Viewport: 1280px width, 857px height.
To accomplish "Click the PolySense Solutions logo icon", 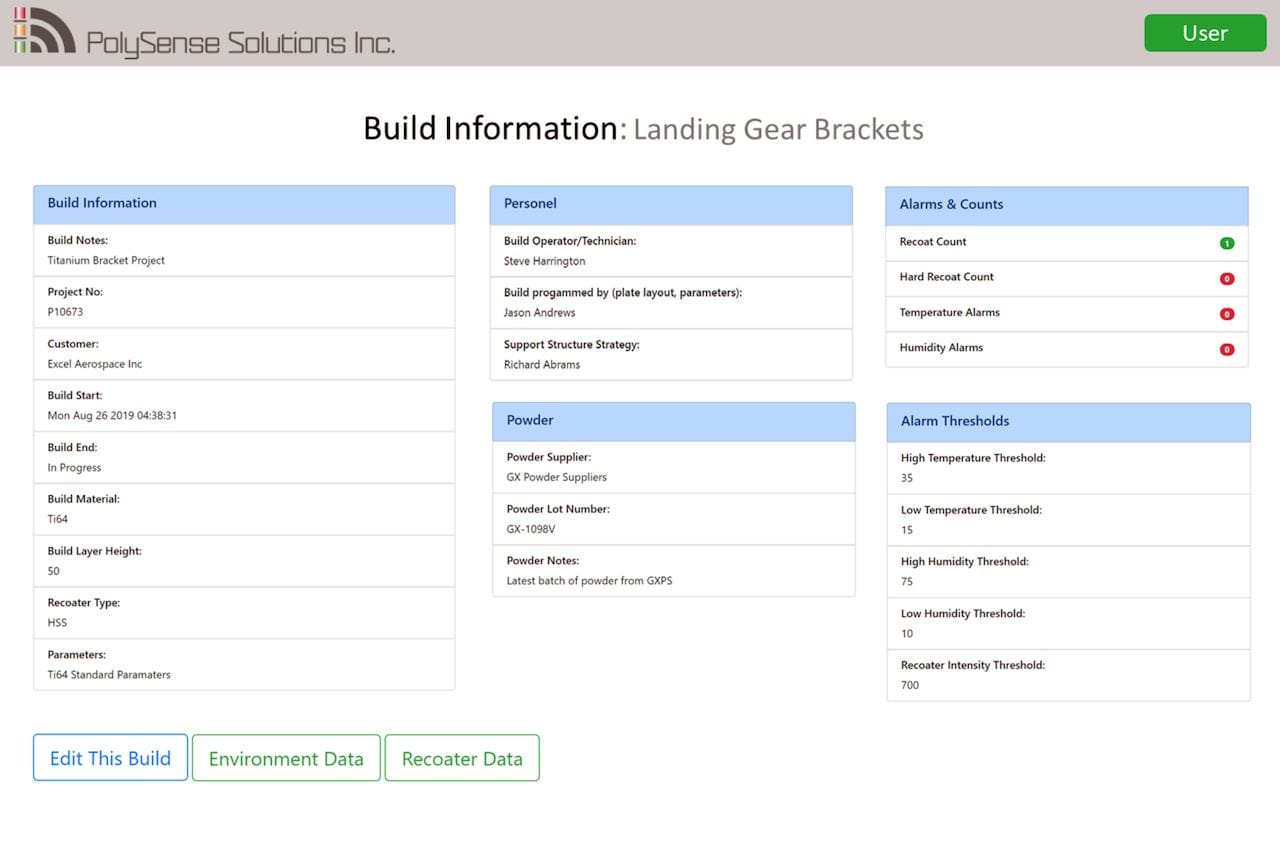I will (x=44, y=31).
